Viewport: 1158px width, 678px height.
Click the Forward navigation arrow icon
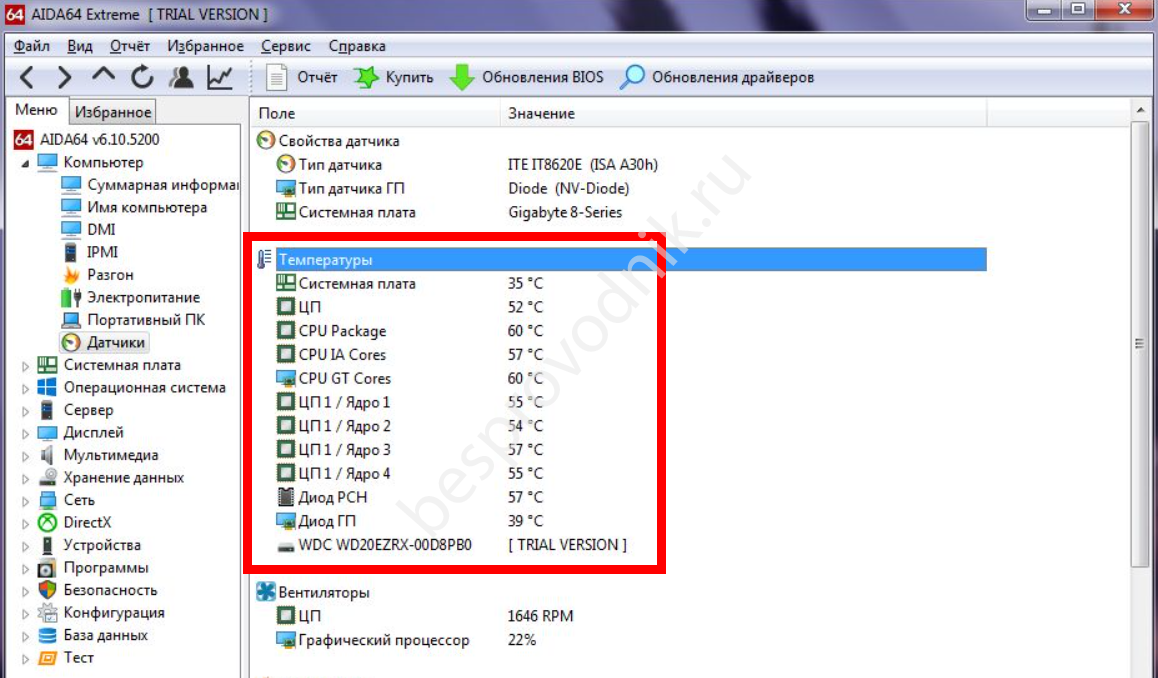[x=64, y=77]
